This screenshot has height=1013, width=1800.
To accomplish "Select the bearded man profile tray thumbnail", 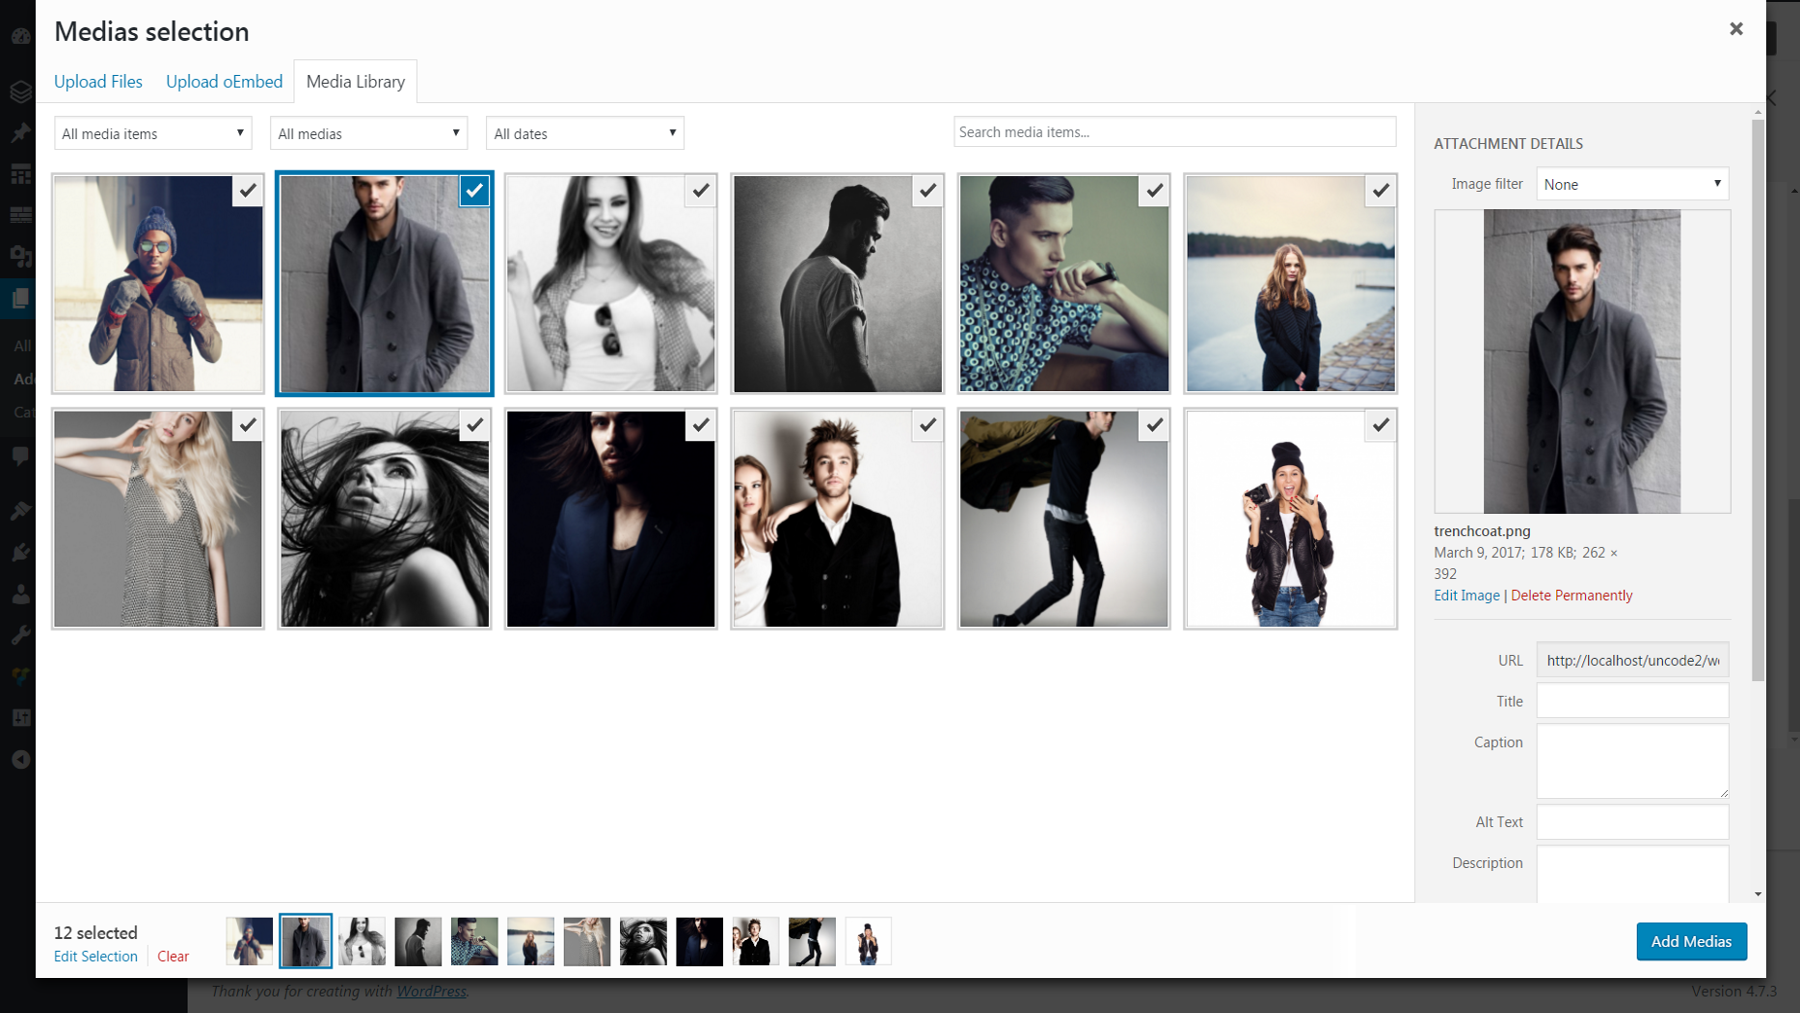I will (x=418, y=941).
